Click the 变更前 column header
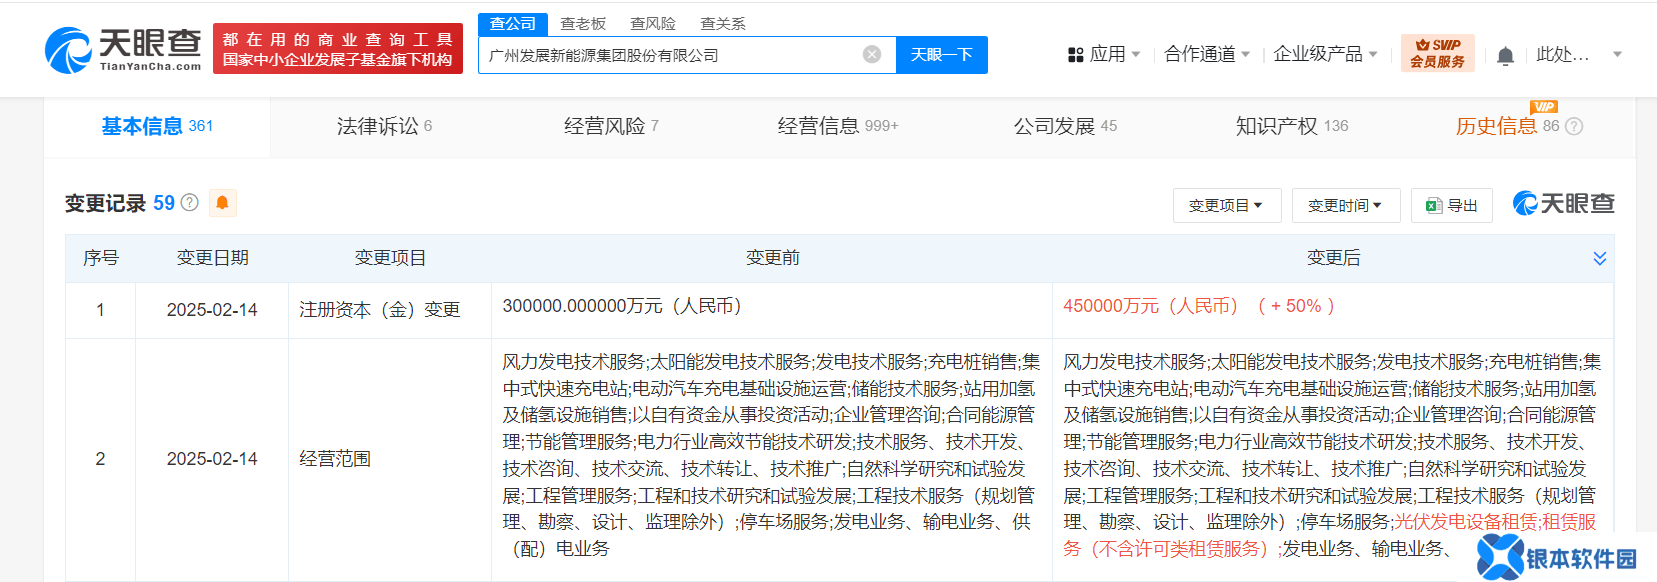1657x582 pixels. pyautogui.click(x=772, y=258)
